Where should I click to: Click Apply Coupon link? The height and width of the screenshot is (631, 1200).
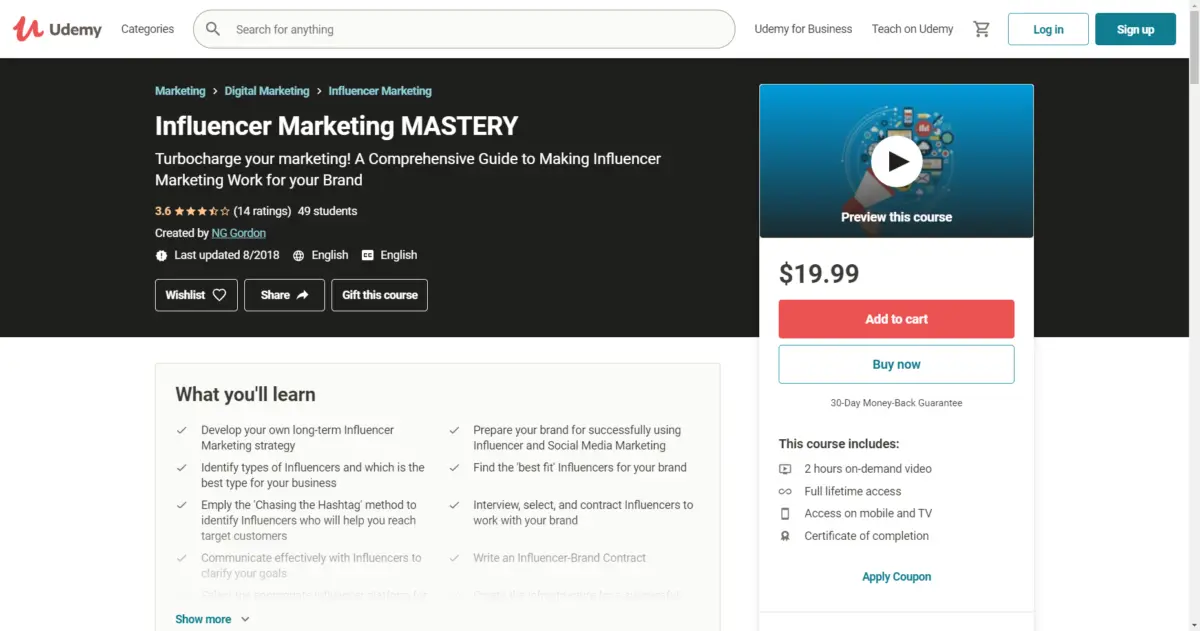pyautogui.click(x=896, y=577)
